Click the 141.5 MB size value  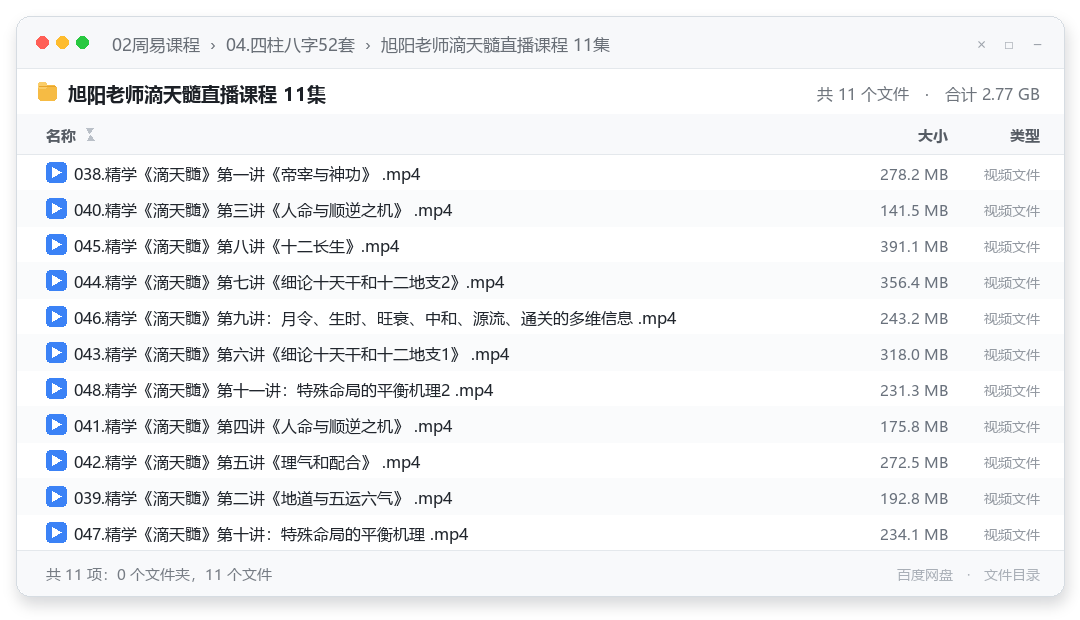click(914, 210)
